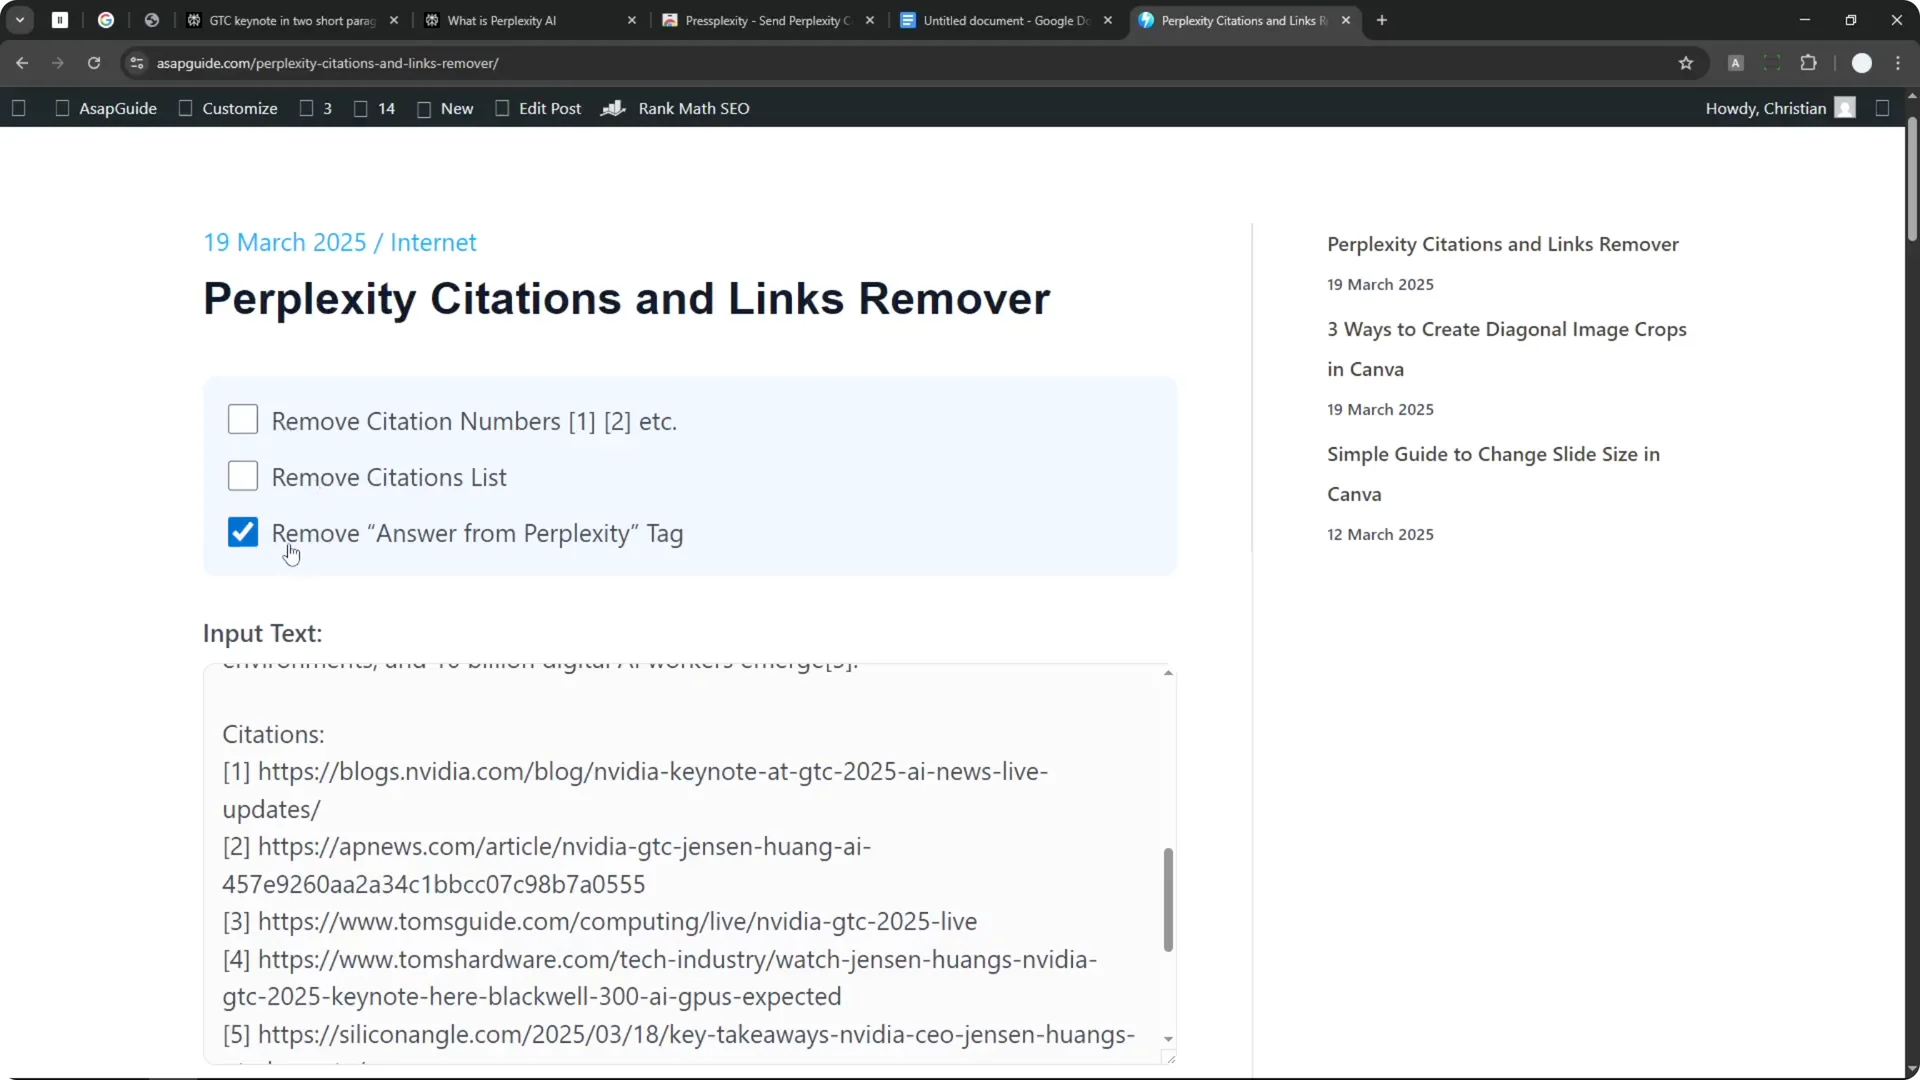Switch to the 'What is Perplexity AI' tab
The width and height of the screenshot is (1920, 1080).
click(503, 20)
